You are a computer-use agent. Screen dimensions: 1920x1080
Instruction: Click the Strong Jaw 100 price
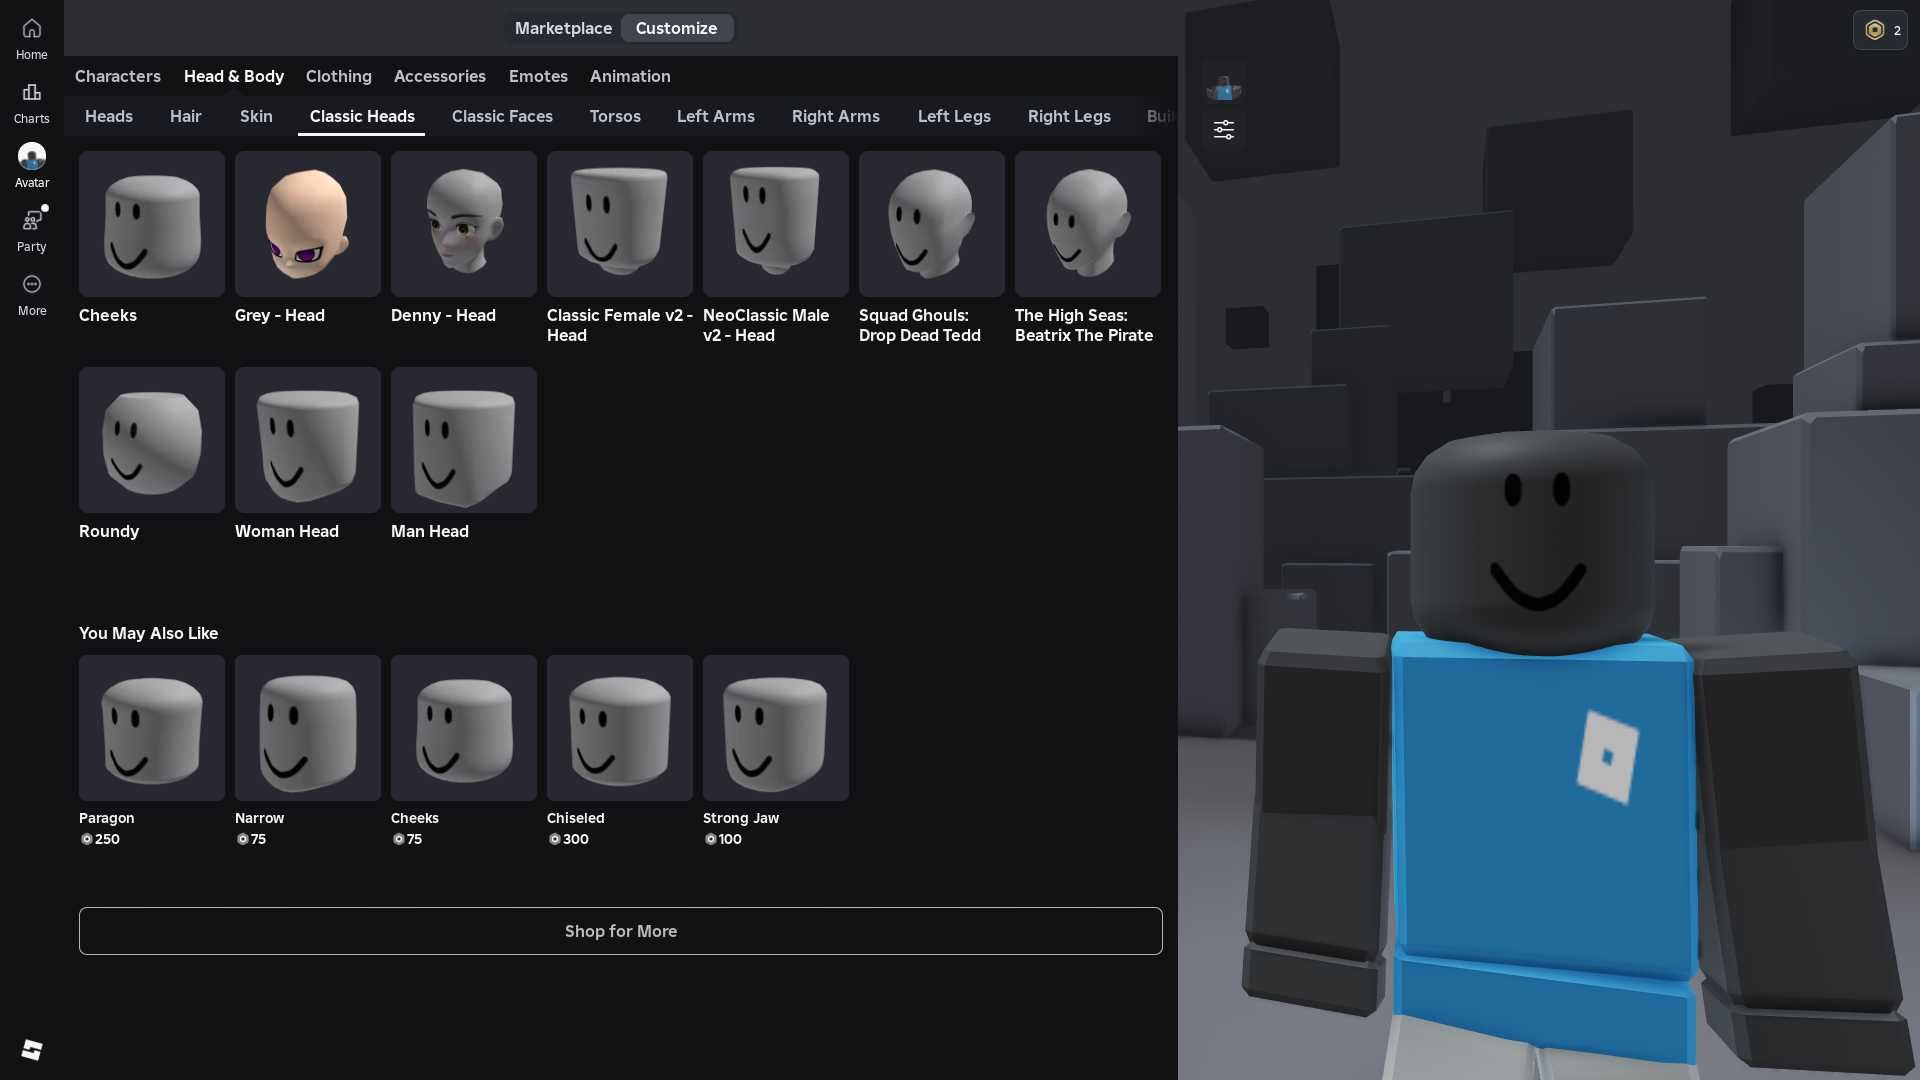[x=723, y=839]
